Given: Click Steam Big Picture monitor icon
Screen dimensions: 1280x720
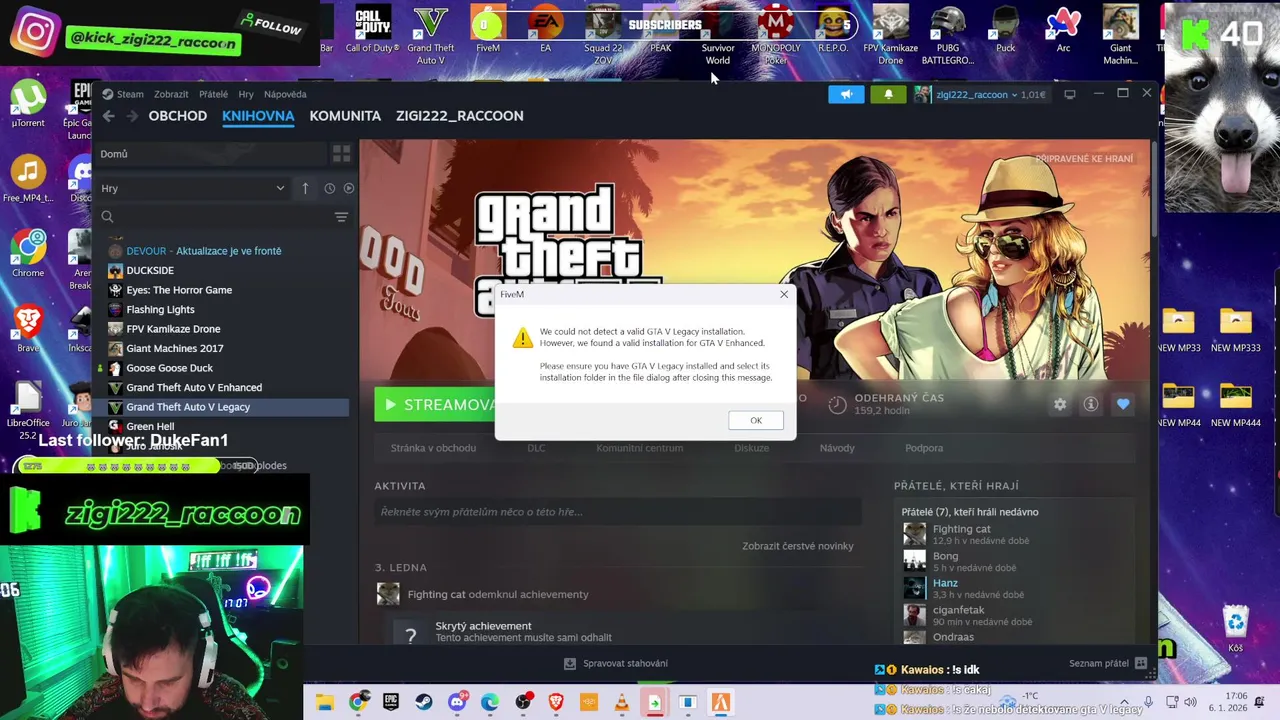Looking at the screenshot, I should (x=1069, y=94).
